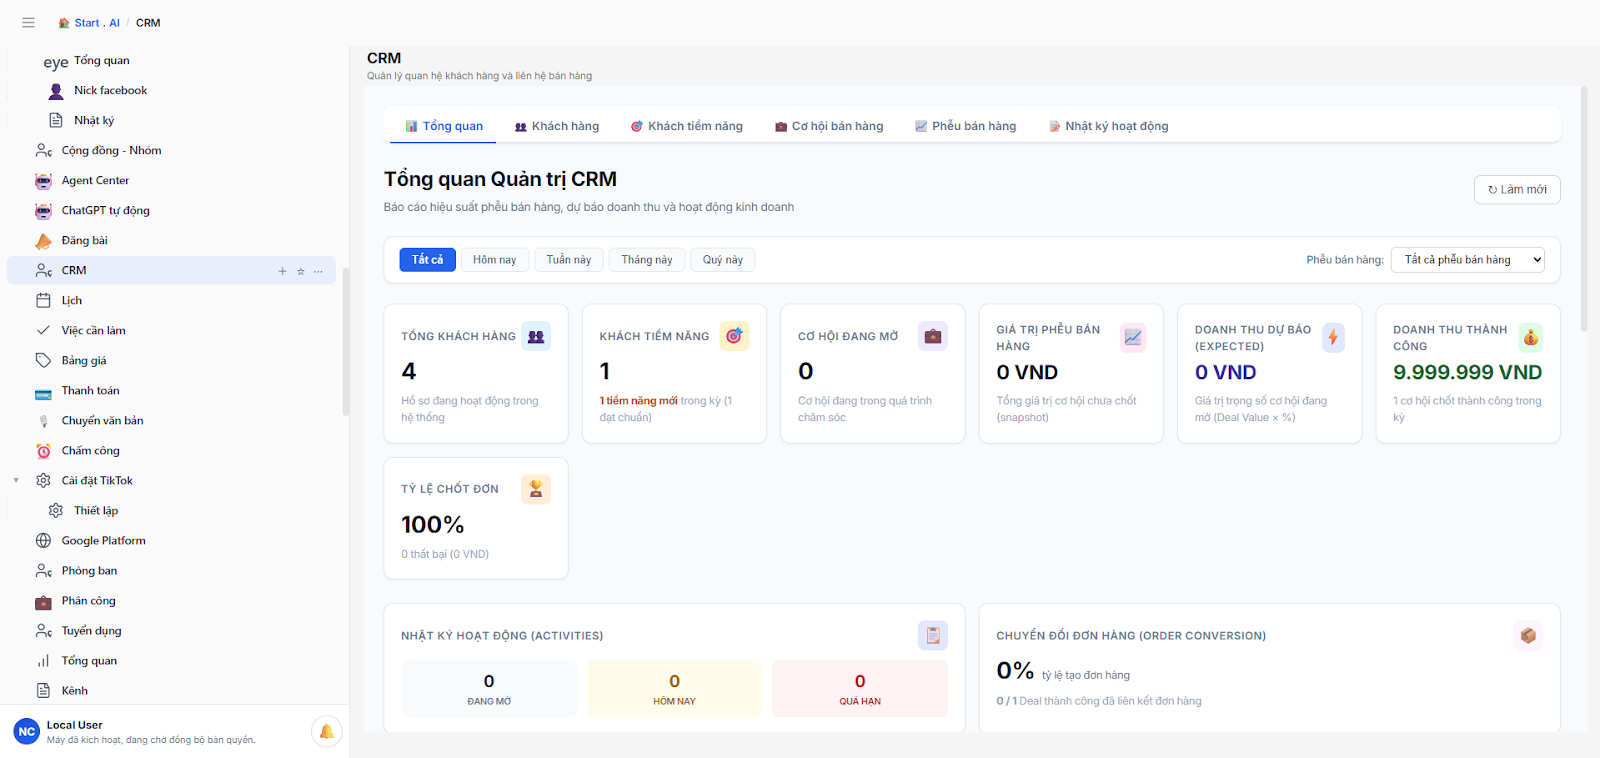
Task: Click the bell notification icon beside Local User
Action: pyautogui.click(x=326, y=732)
